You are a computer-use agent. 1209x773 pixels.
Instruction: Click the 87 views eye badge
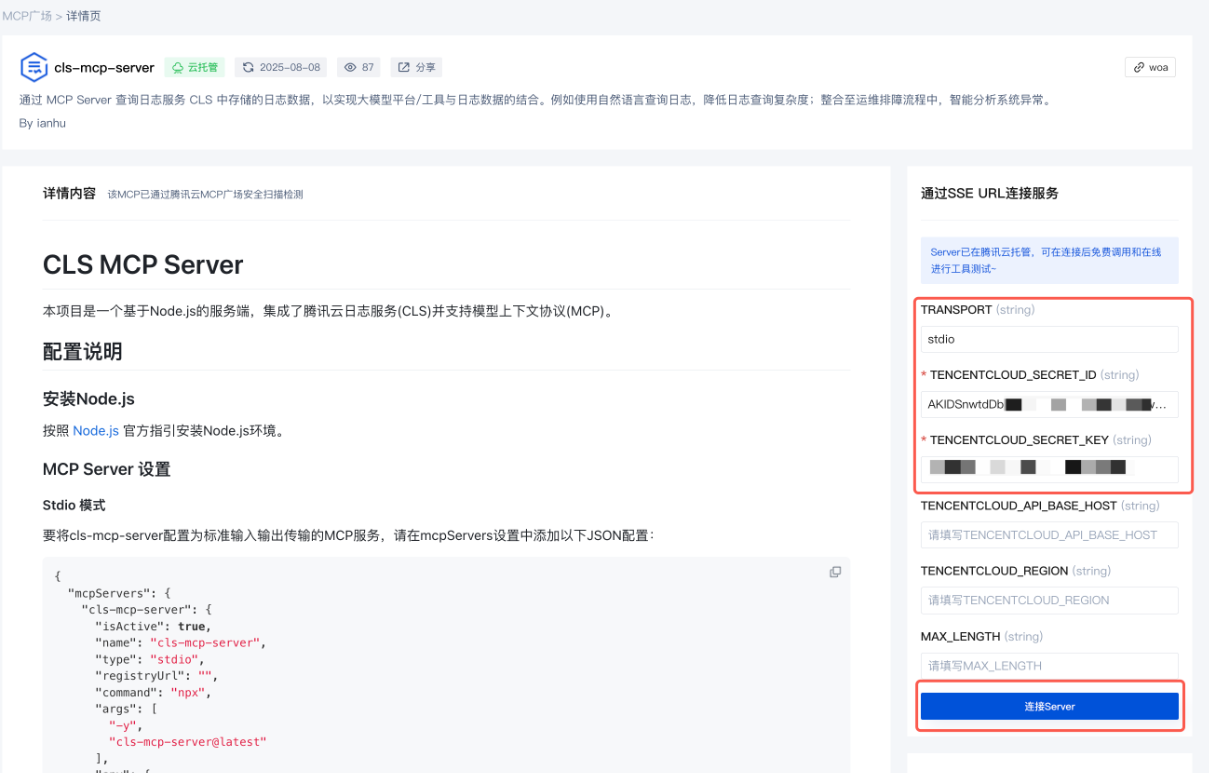pos(359,67)
